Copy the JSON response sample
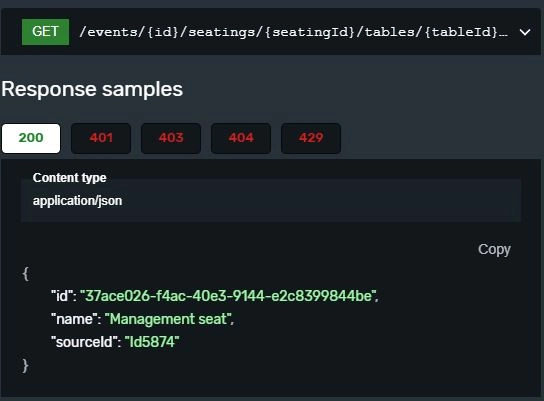The width and height of the screenshot is (544, 401). [x=494, y=249]
